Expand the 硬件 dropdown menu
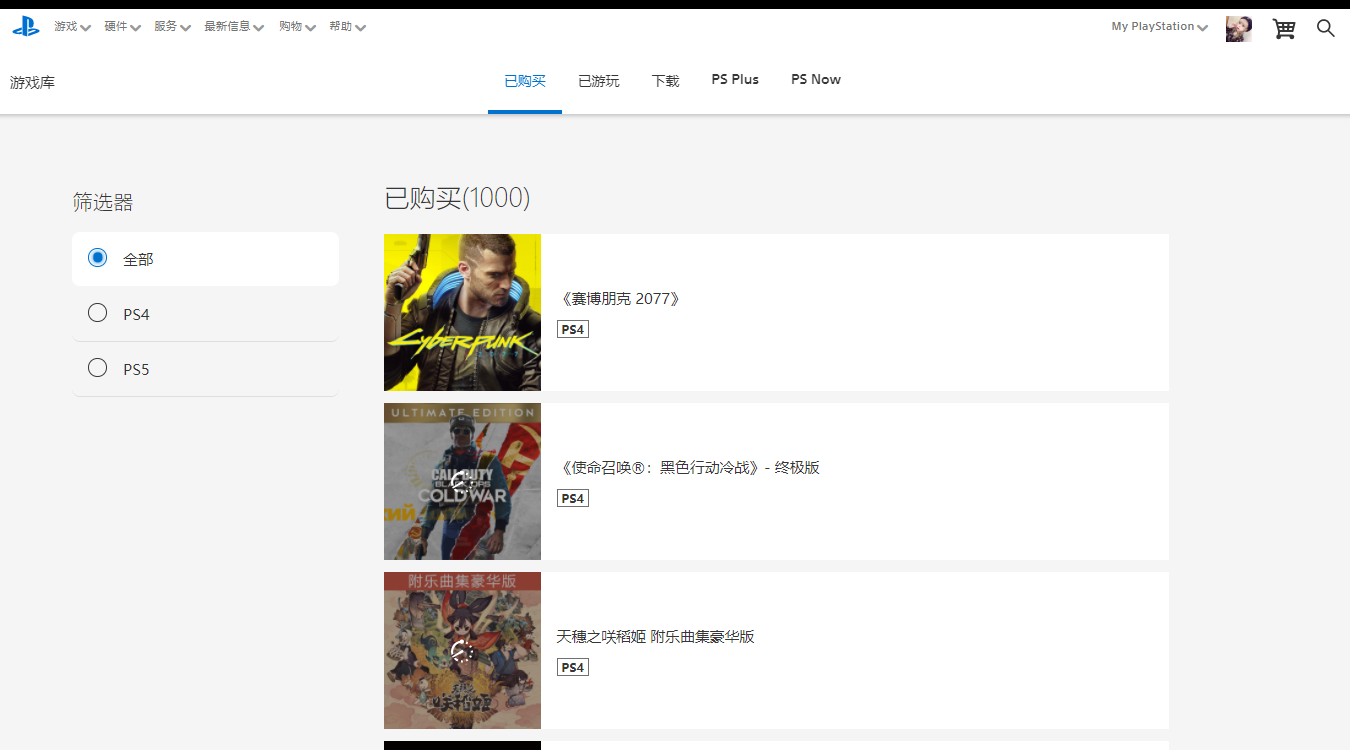This screenshot has height=750, width=1350. tap(122, 27)
